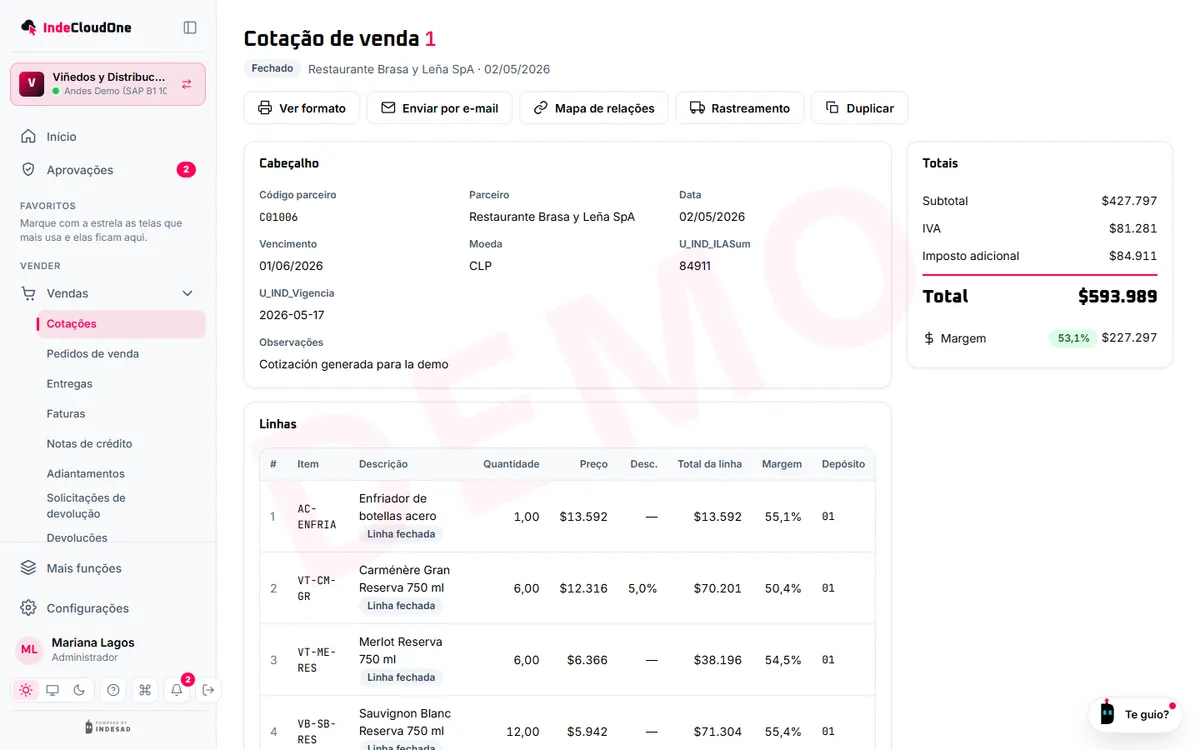Open Mais funções
1200x750 pixels.
108,568
